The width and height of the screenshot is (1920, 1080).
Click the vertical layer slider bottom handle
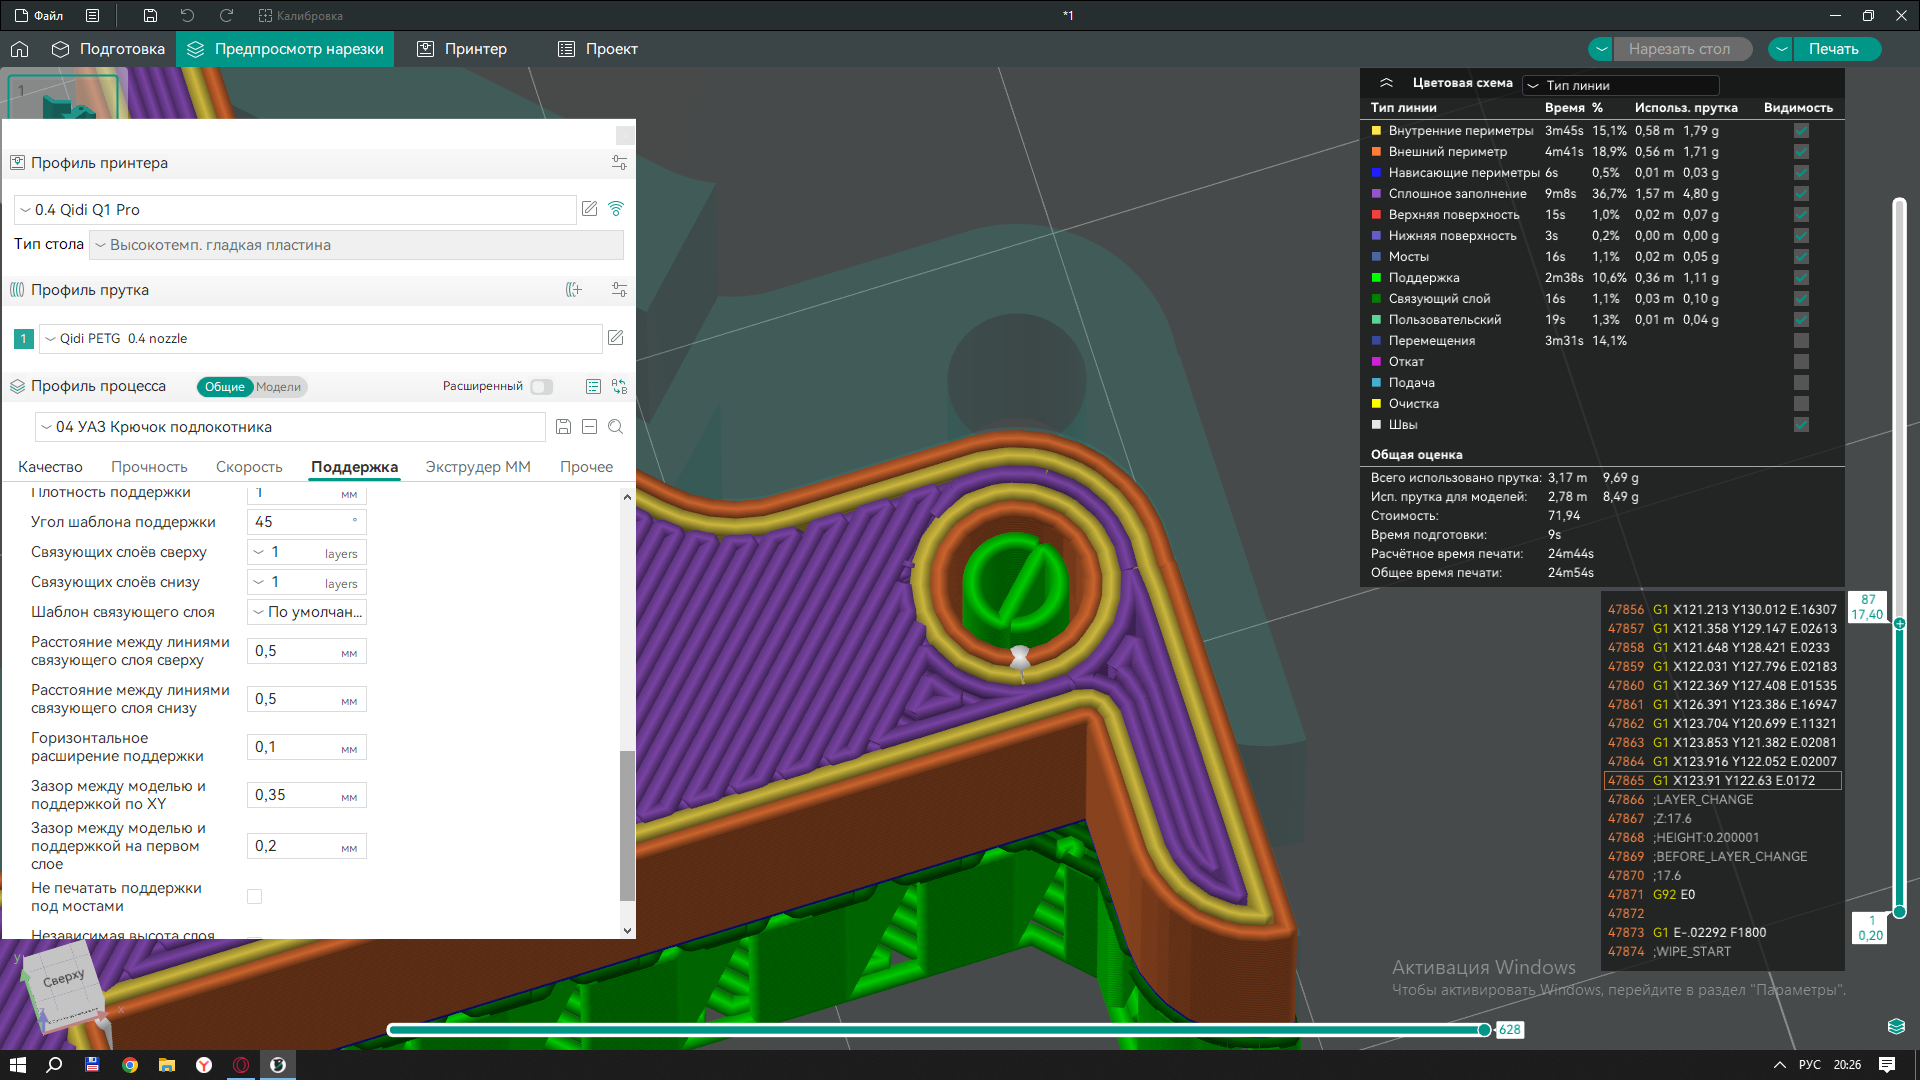click(x=1899, y=911)
